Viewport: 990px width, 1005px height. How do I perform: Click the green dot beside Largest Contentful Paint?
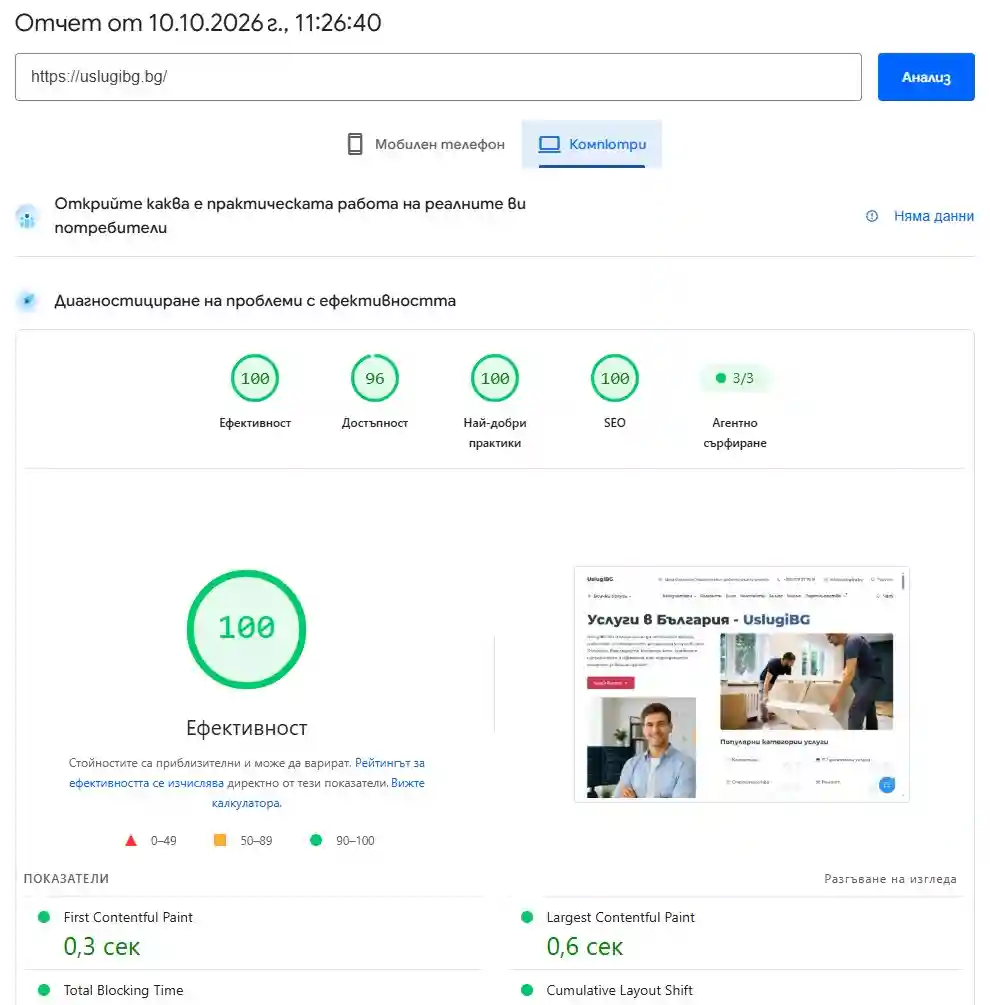pos(527,917)
